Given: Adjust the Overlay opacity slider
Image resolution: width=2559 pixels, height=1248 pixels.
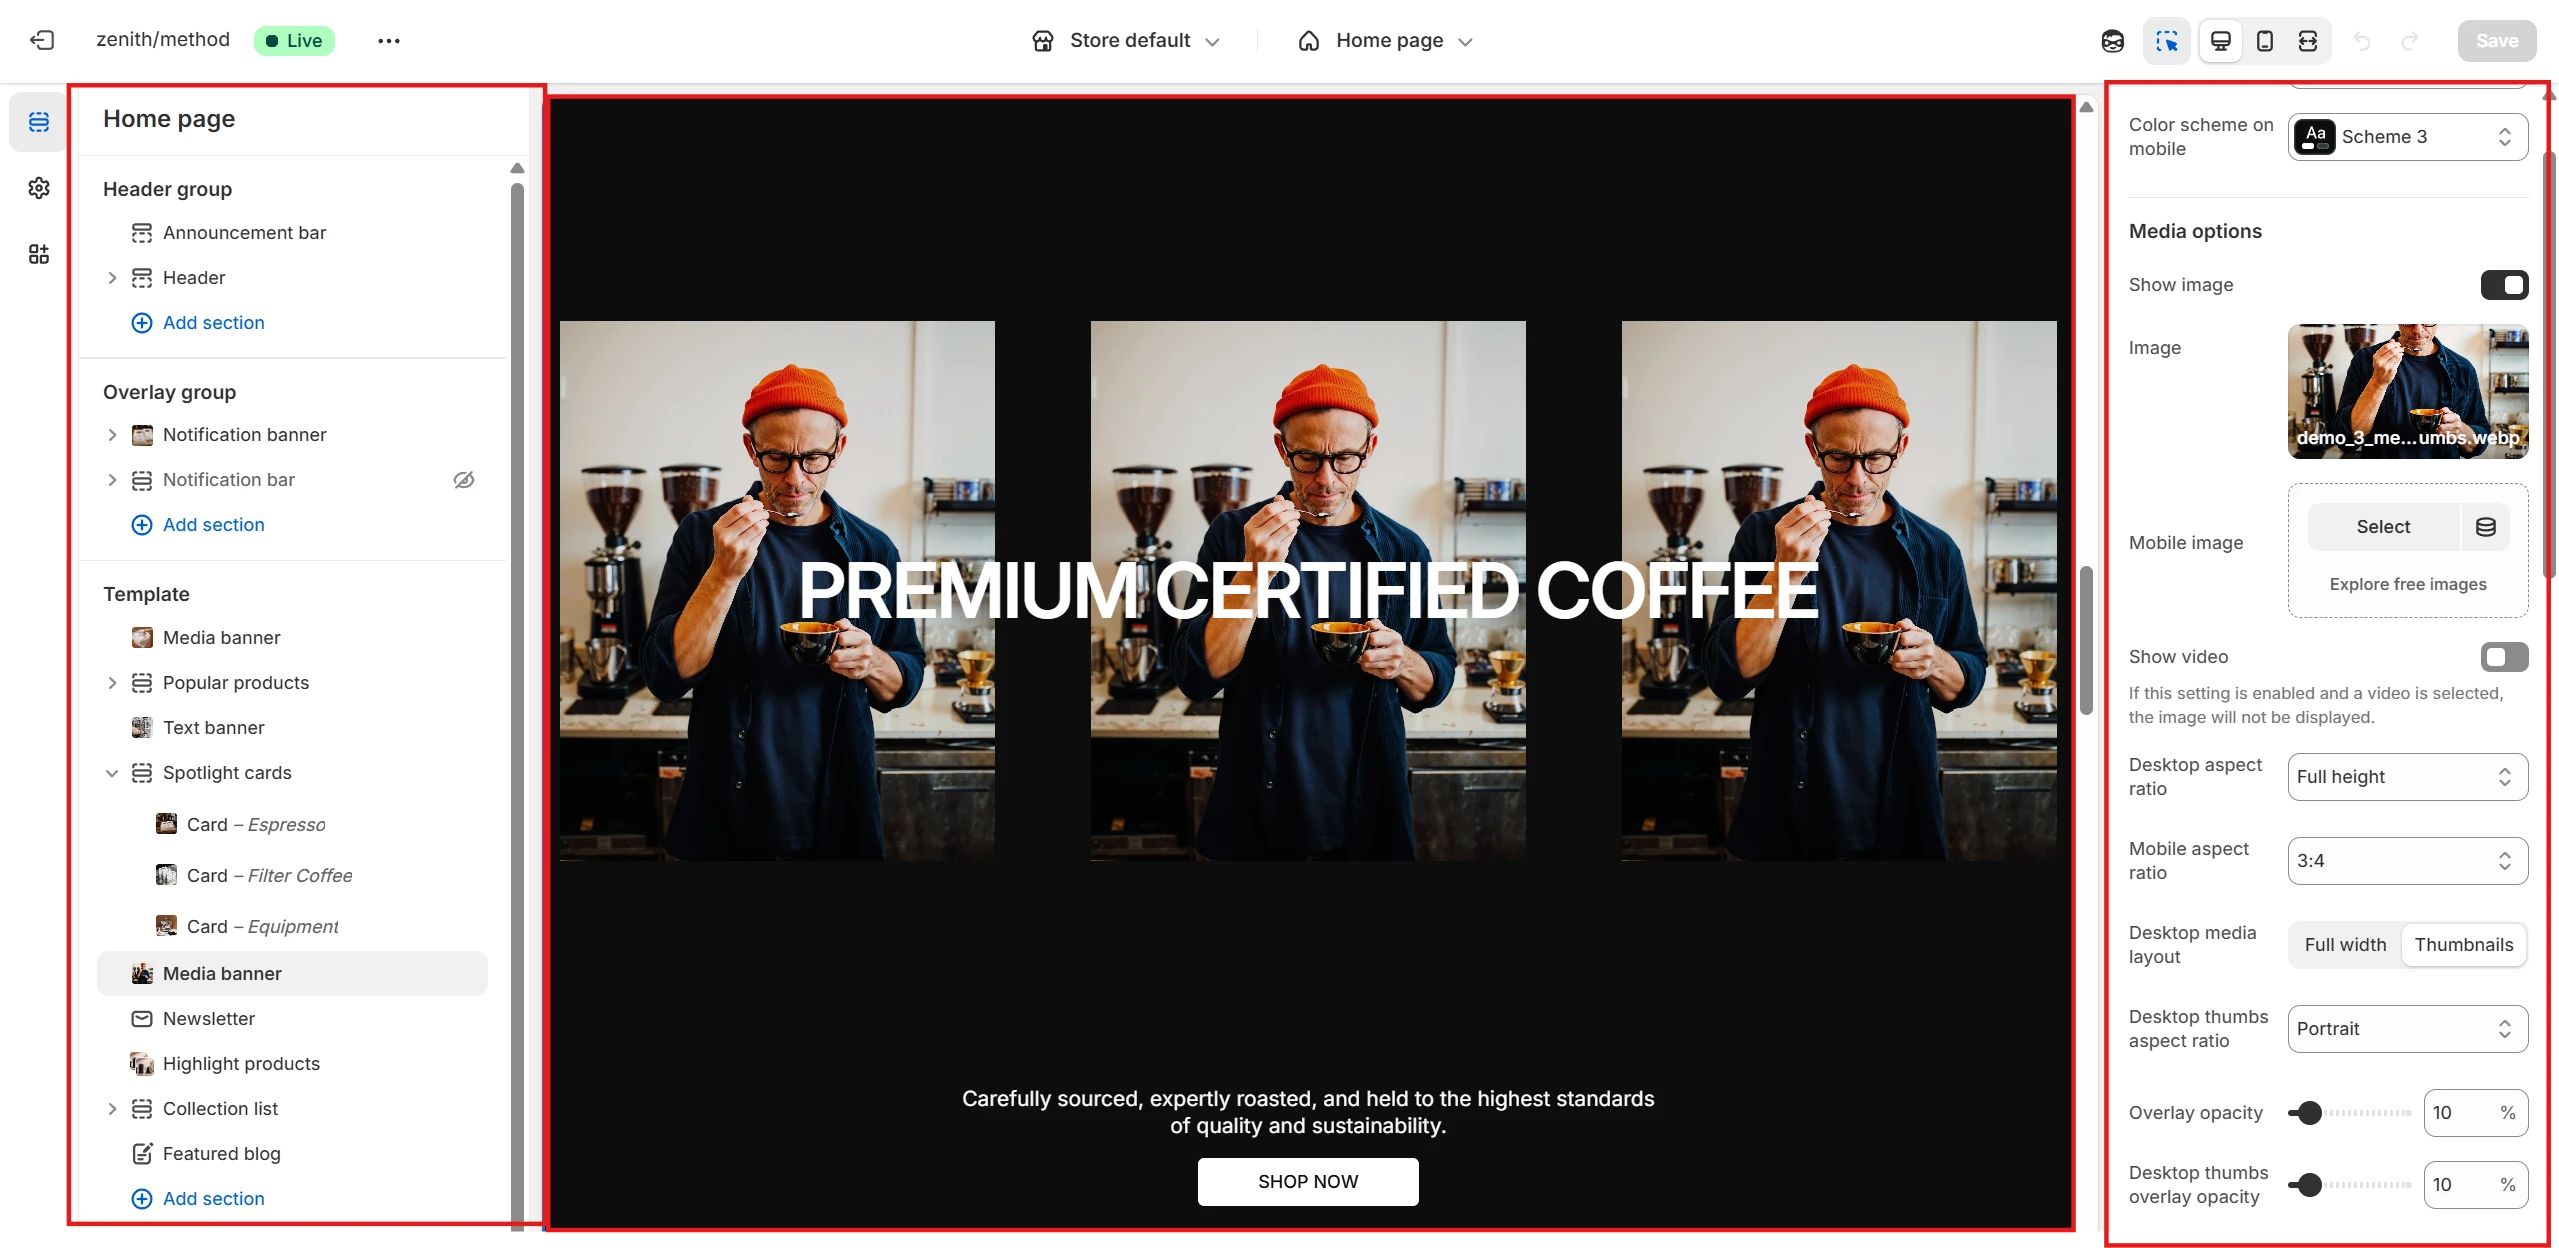Looking at the screenshot, I should pos(2309,1113).
